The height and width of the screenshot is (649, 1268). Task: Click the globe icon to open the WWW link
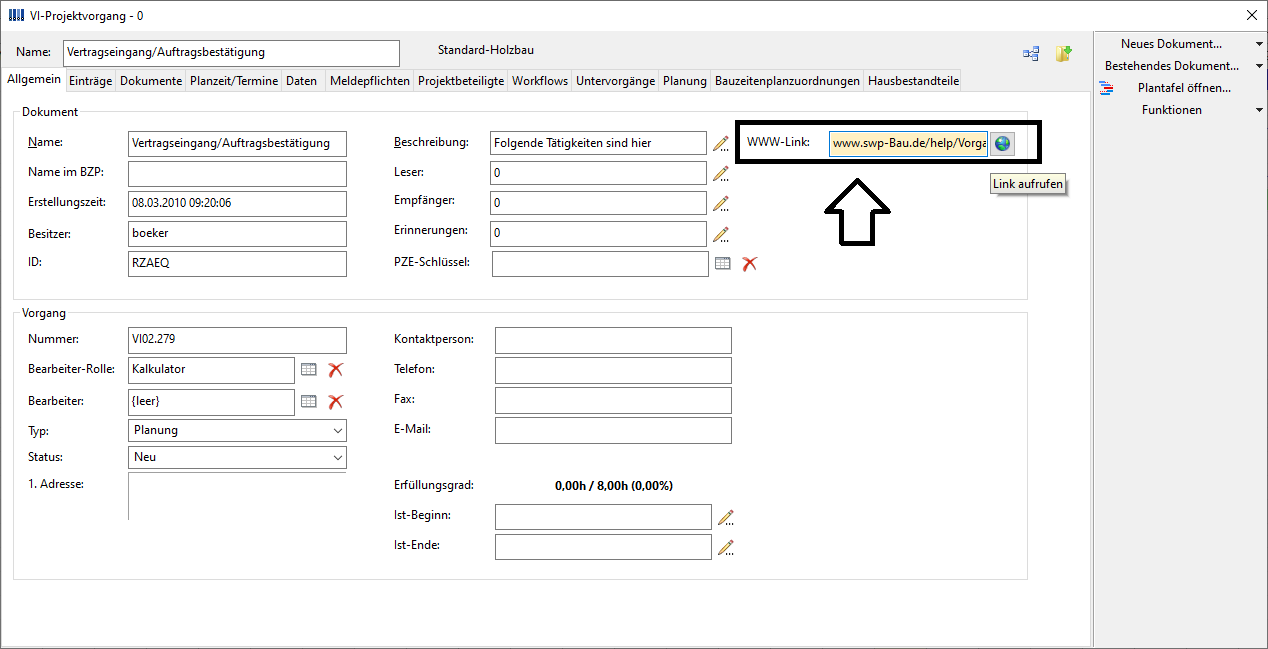1002,143
